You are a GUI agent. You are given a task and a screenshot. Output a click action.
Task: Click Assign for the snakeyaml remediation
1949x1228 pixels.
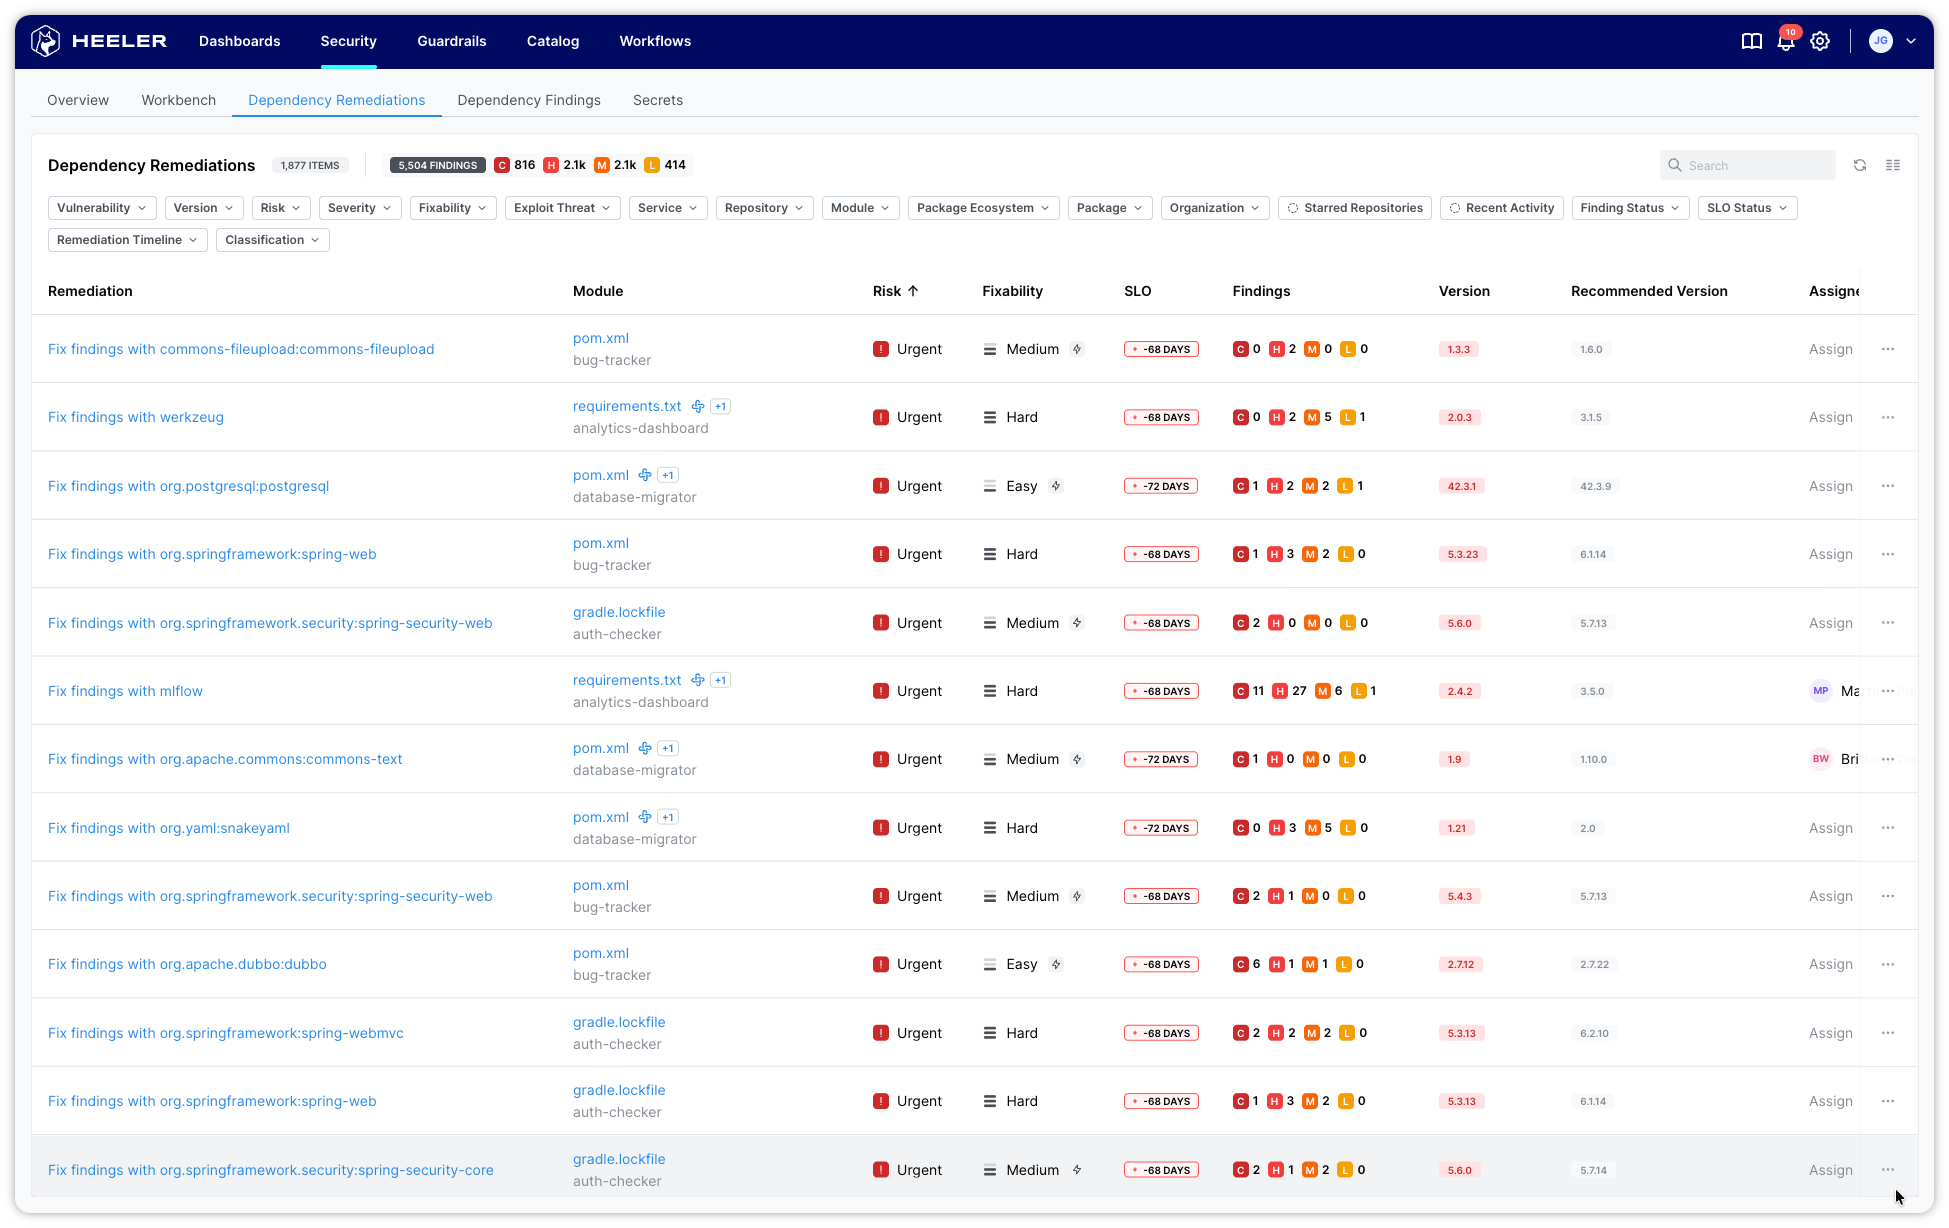[1830, 828]
